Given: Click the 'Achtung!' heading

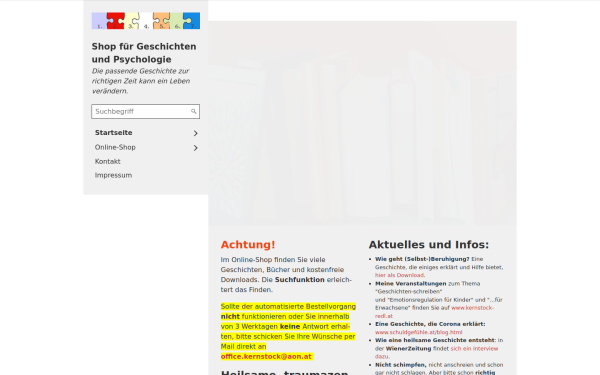Looking at the screenshot, I should click(248, 245).
